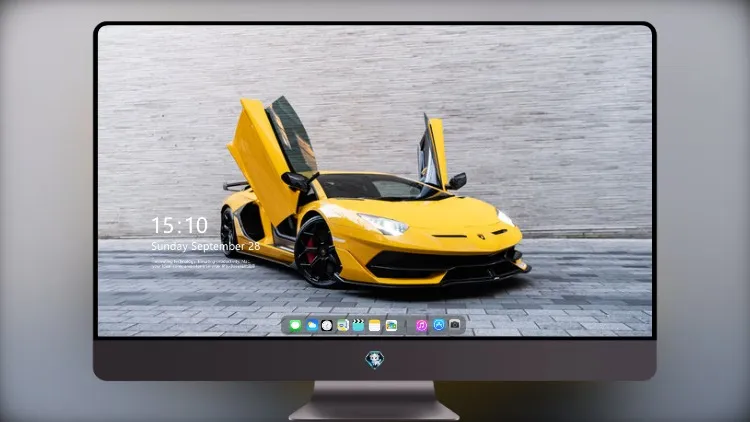Screen dimensions: 750x422
Task: Open the green Messages app in dock
Action: click(295, 325)
